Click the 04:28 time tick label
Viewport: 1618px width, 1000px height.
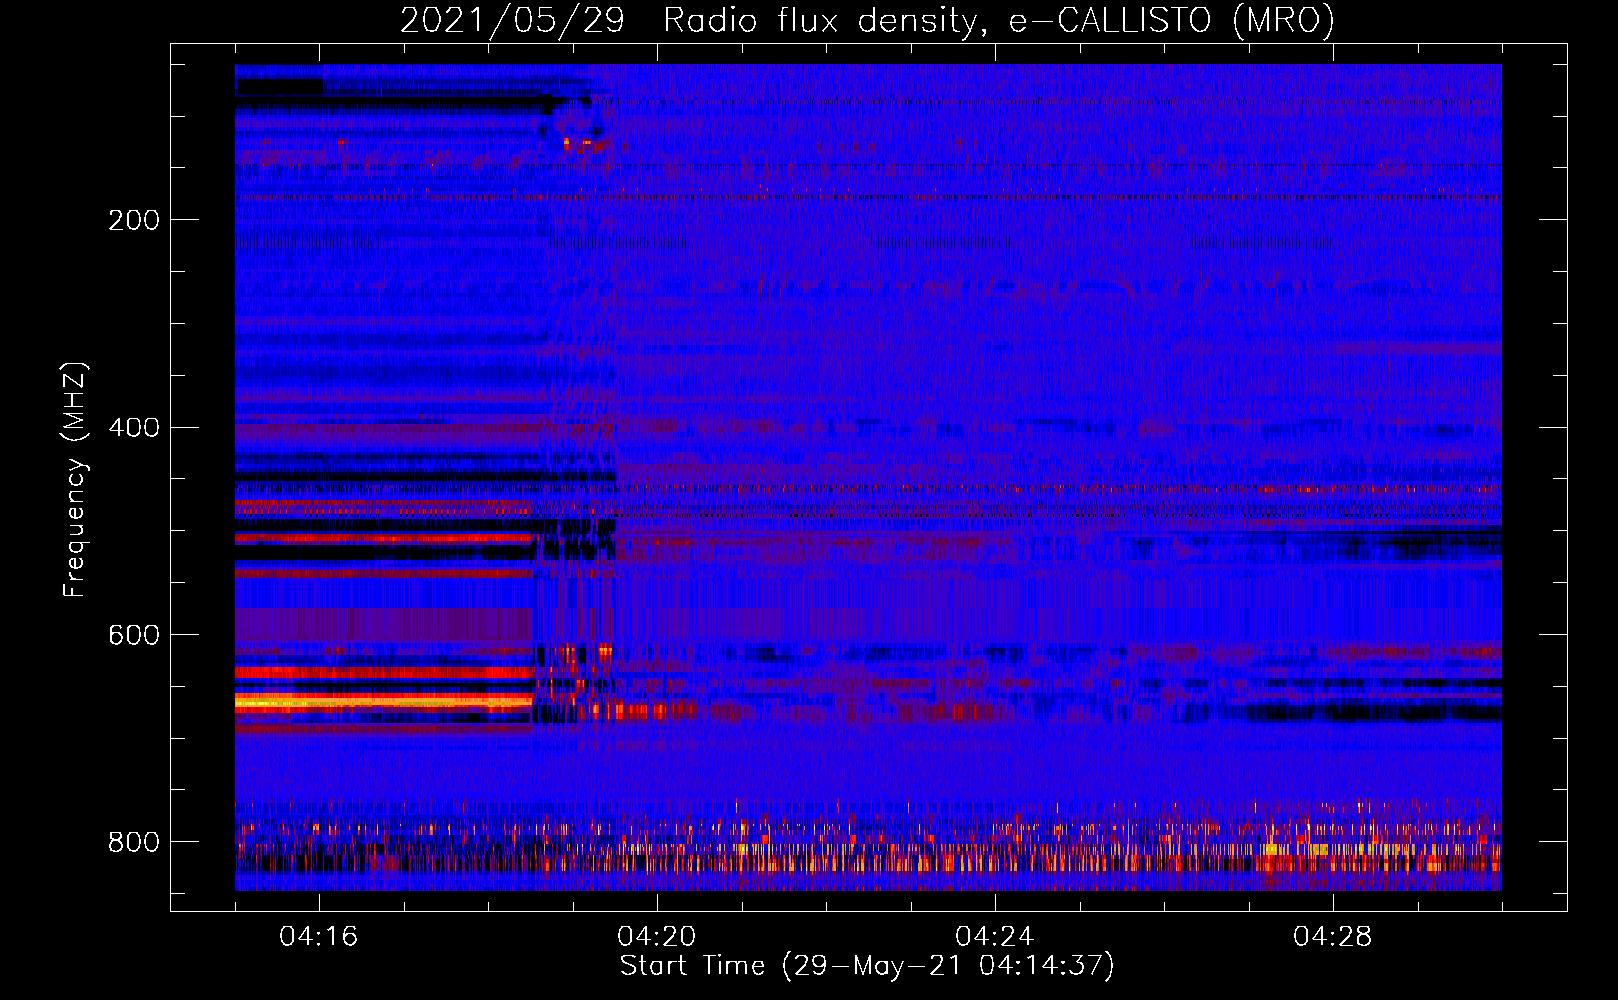click(1333, 937)
